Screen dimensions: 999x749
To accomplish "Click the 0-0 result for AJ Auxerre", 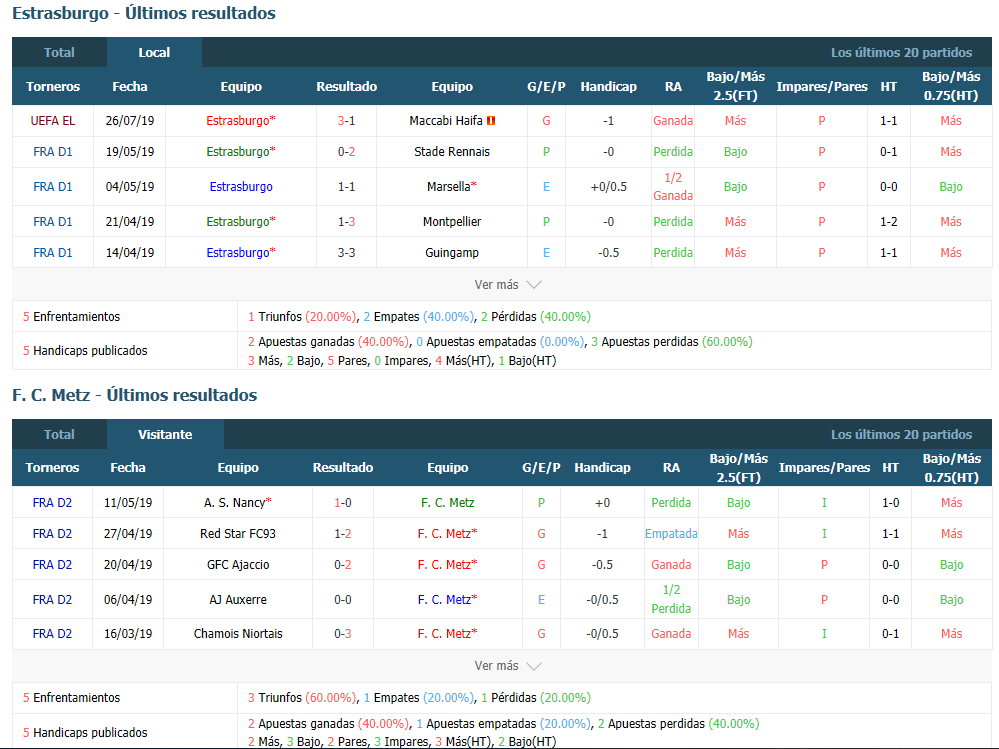I will coord(343,599).
